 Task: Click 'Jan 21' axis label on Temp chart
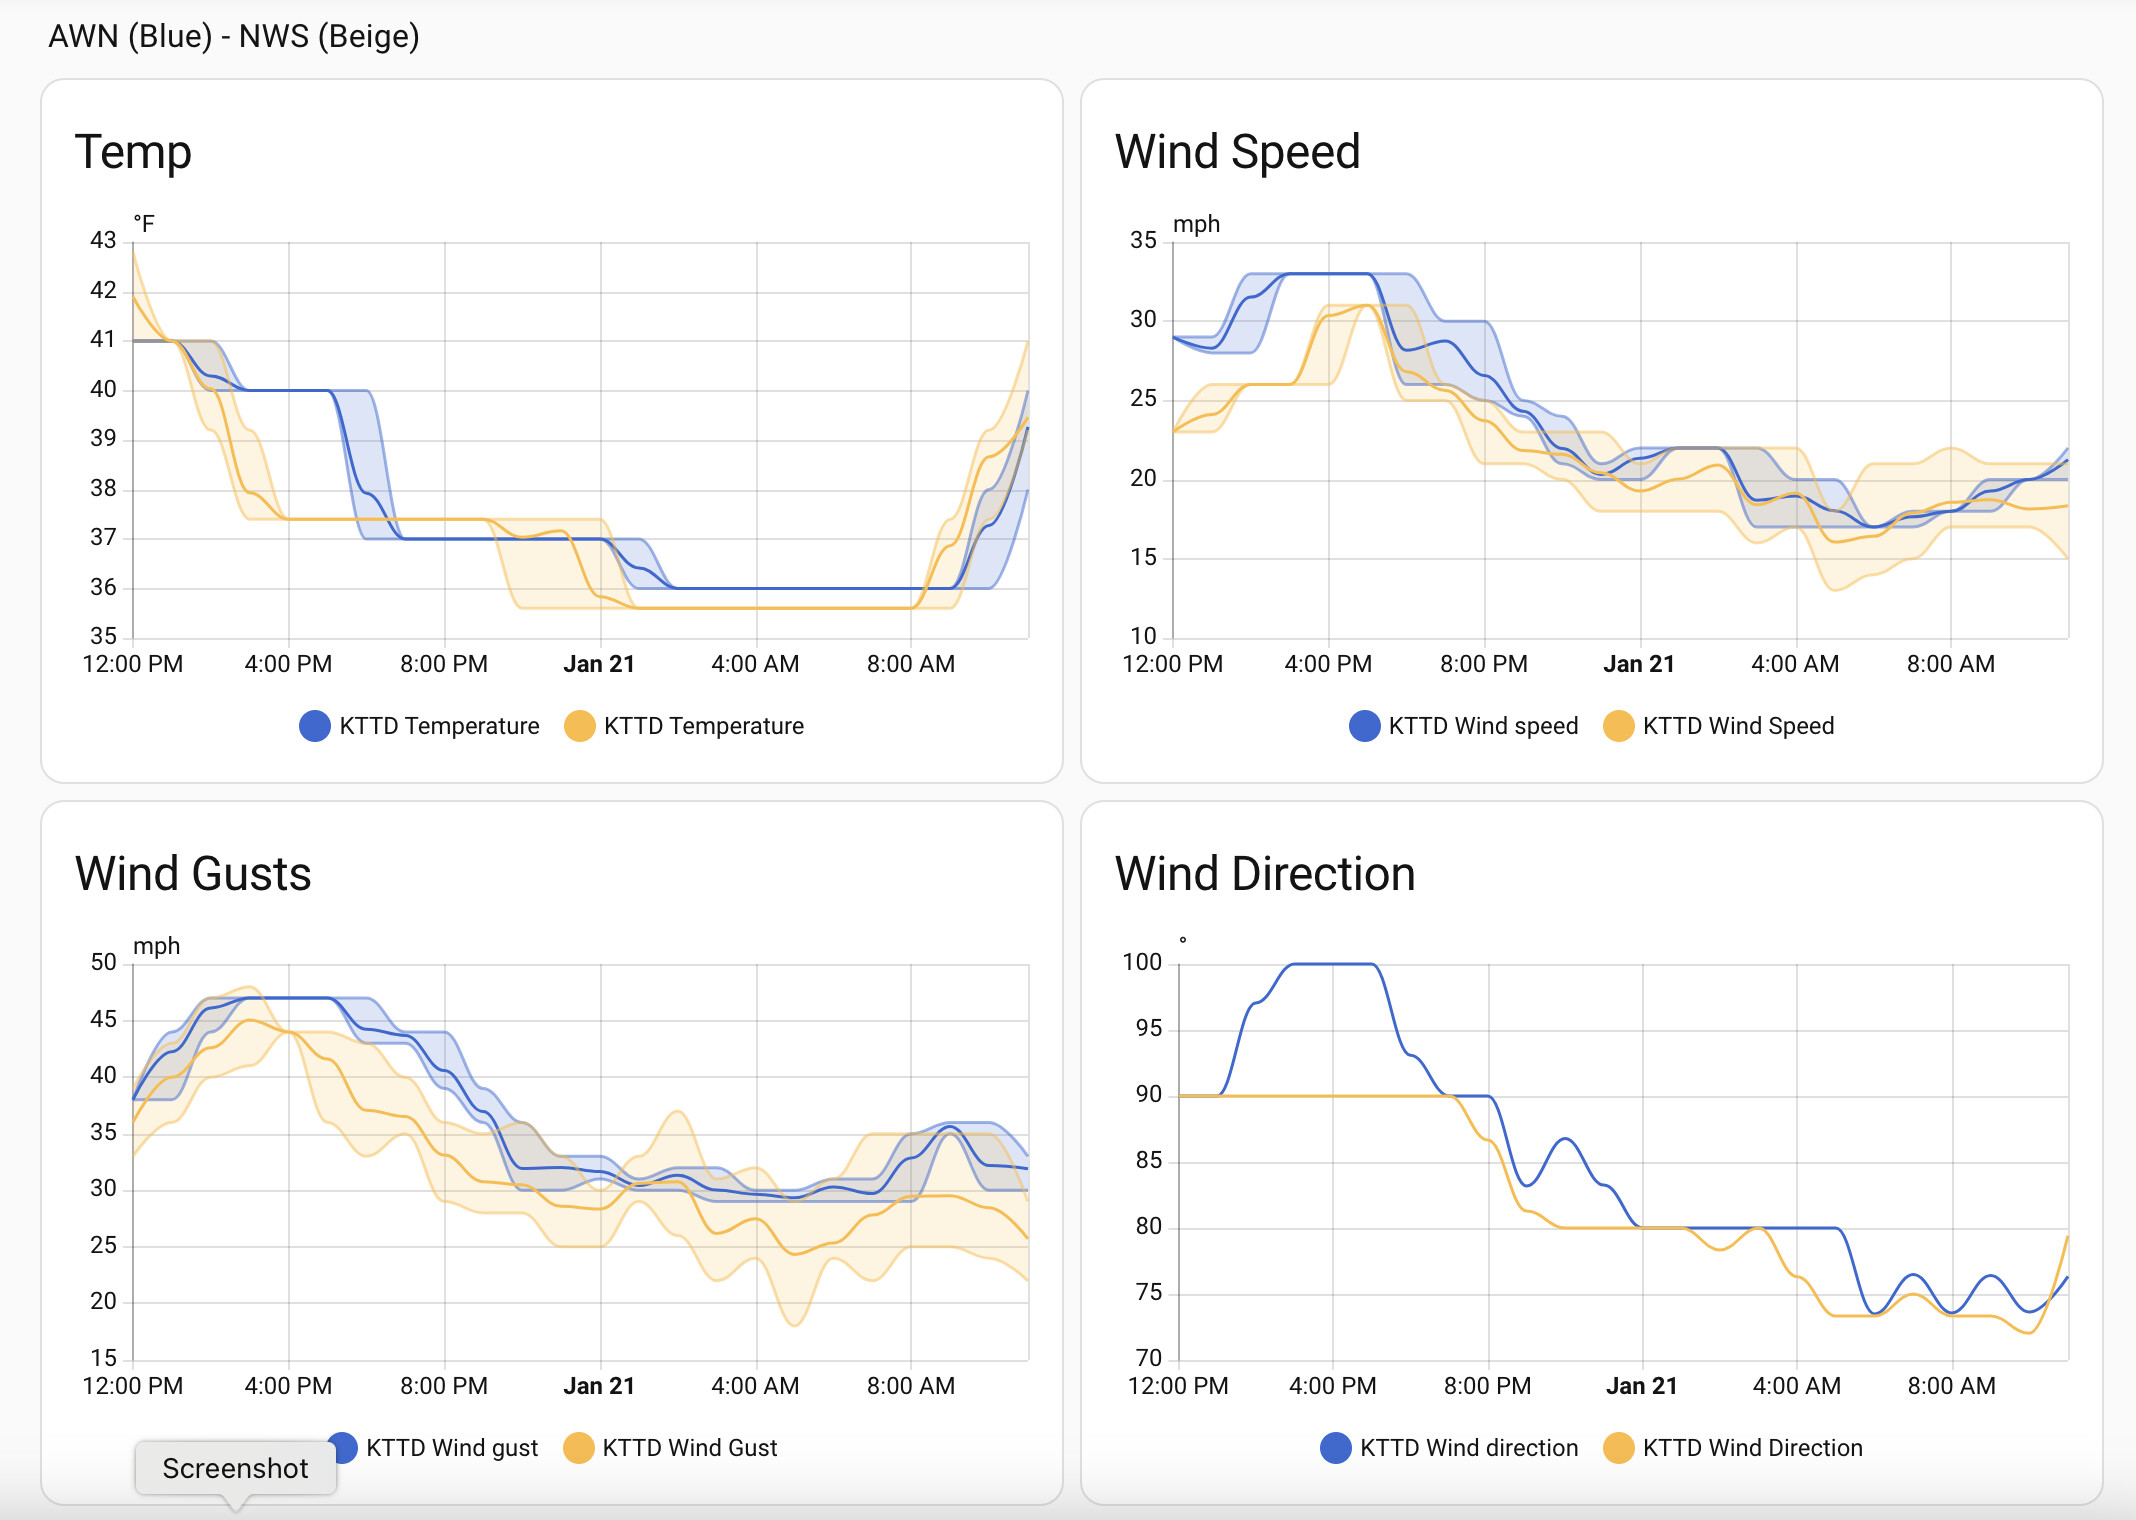[x=599, y=664]
